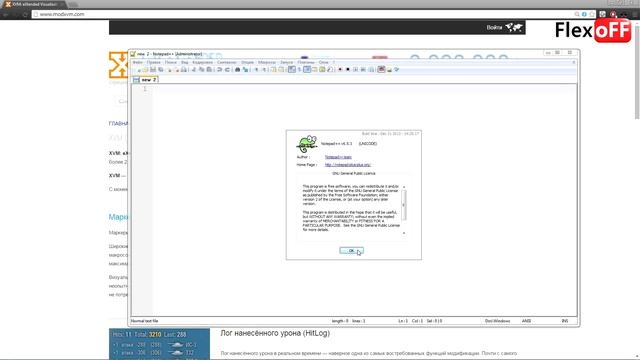The image size is (640, 360).
Task: Open the Плагины menu
Action: 306,62
